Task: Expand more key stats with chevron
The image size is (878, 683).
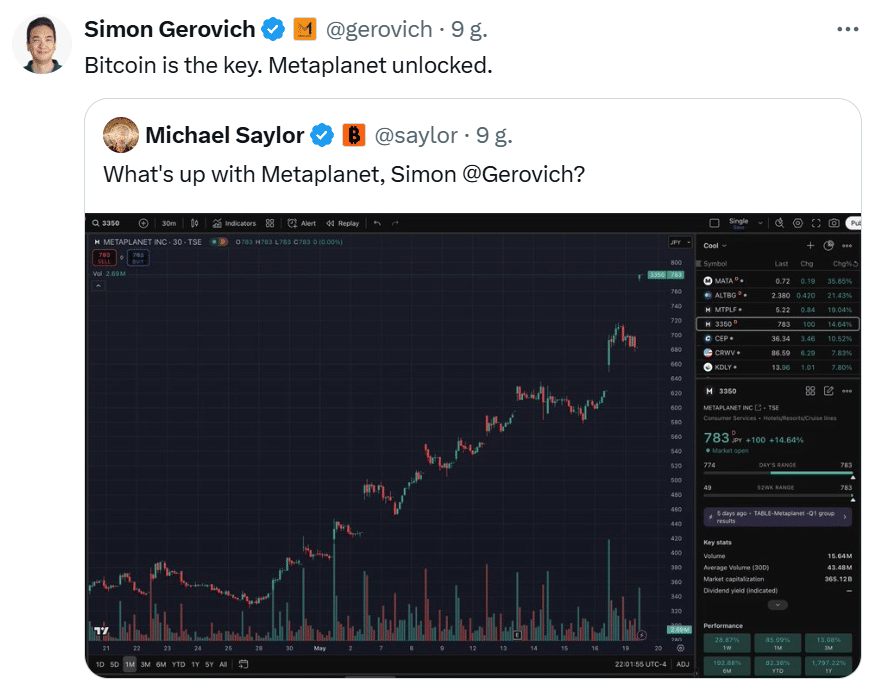Action: tap(777, 605)
